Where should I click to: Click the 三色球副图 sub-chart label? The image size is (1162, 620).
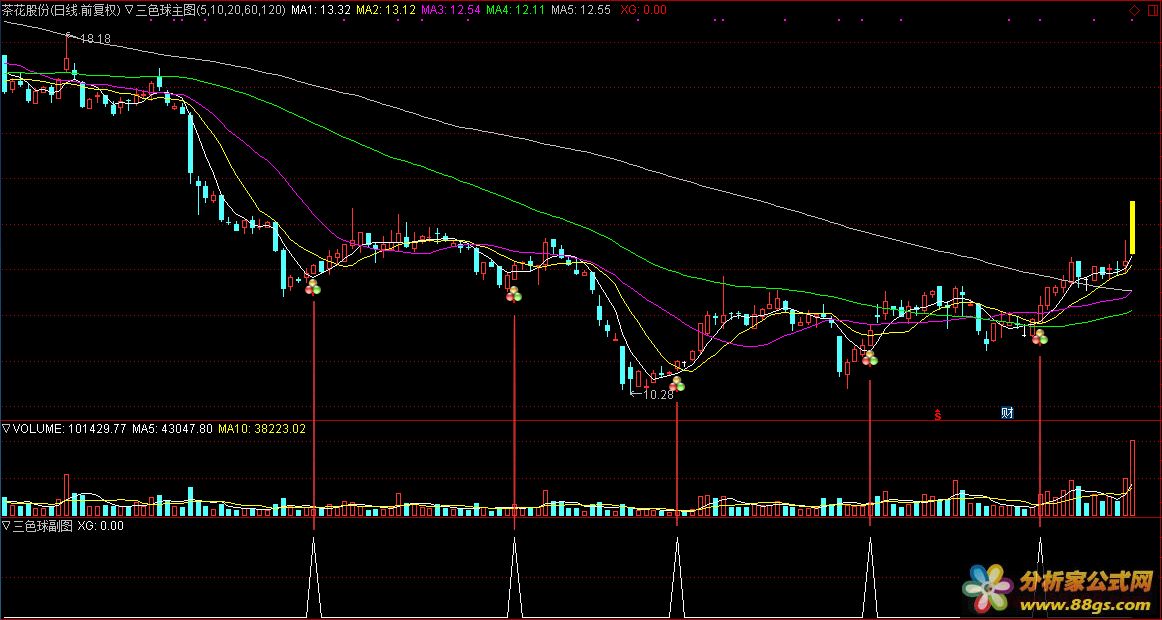[x=42, y=526]
